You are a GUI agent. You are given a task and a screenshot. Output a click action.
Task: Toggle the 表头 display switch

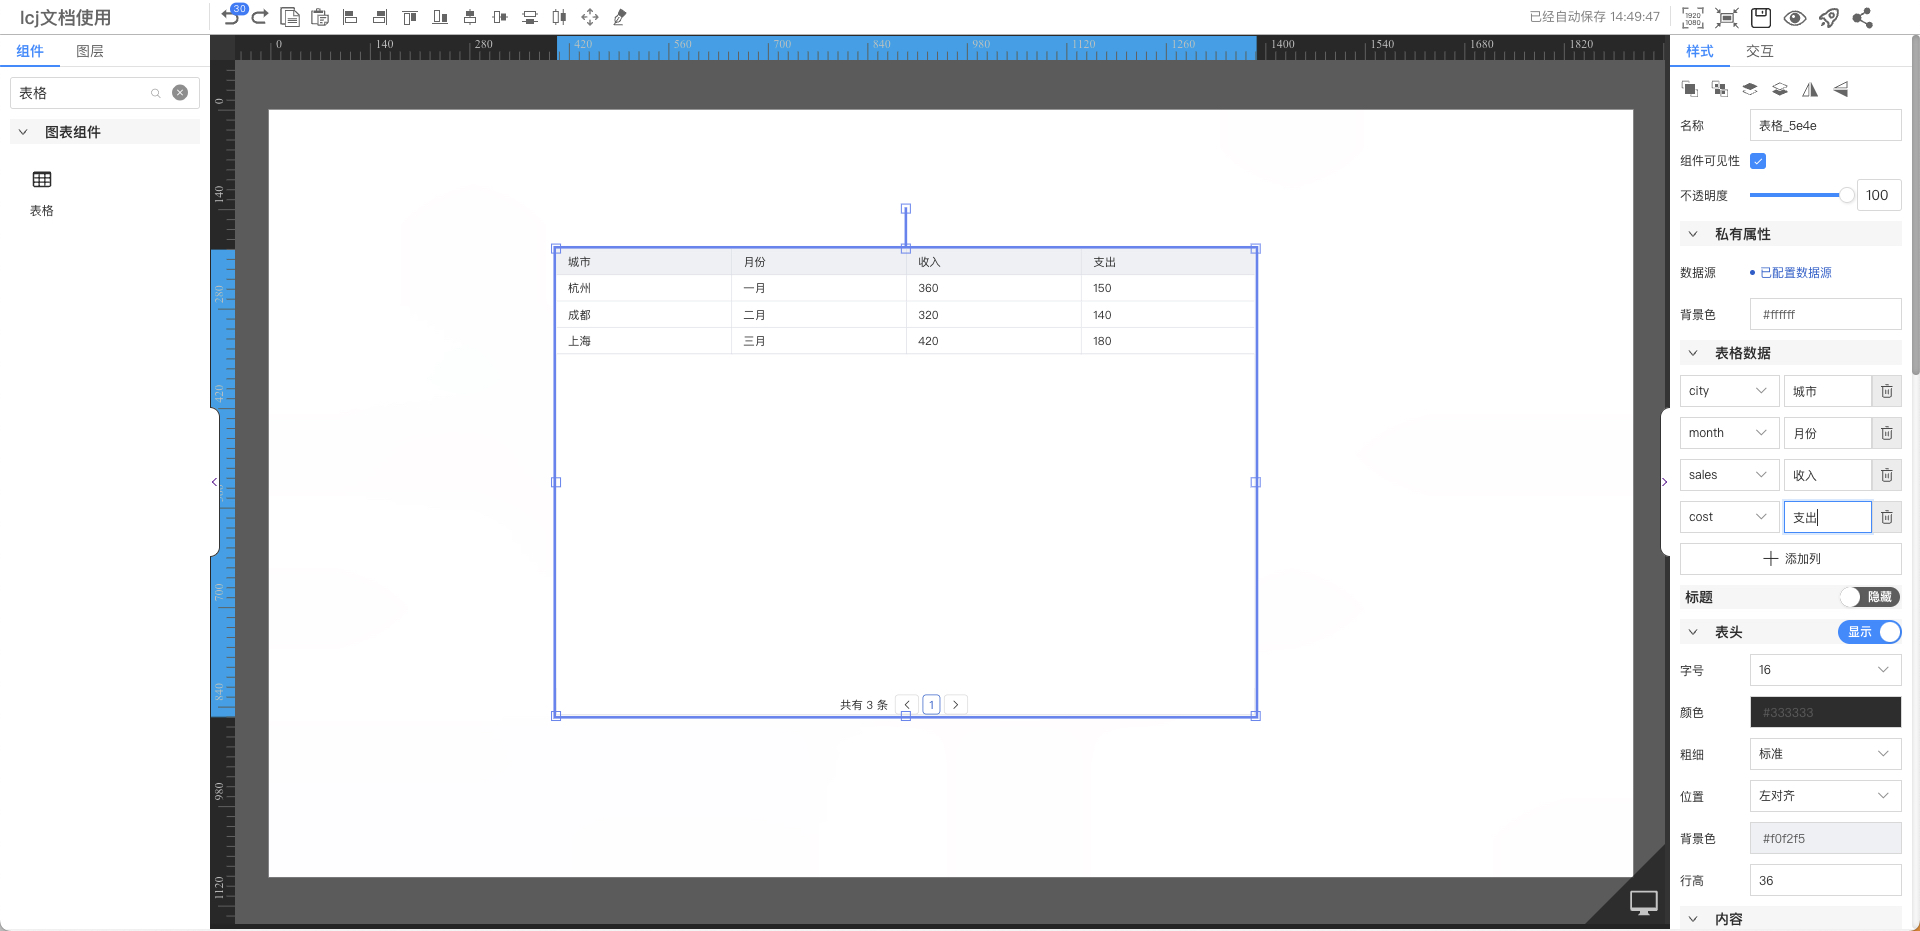click(x=1870, y=632)
